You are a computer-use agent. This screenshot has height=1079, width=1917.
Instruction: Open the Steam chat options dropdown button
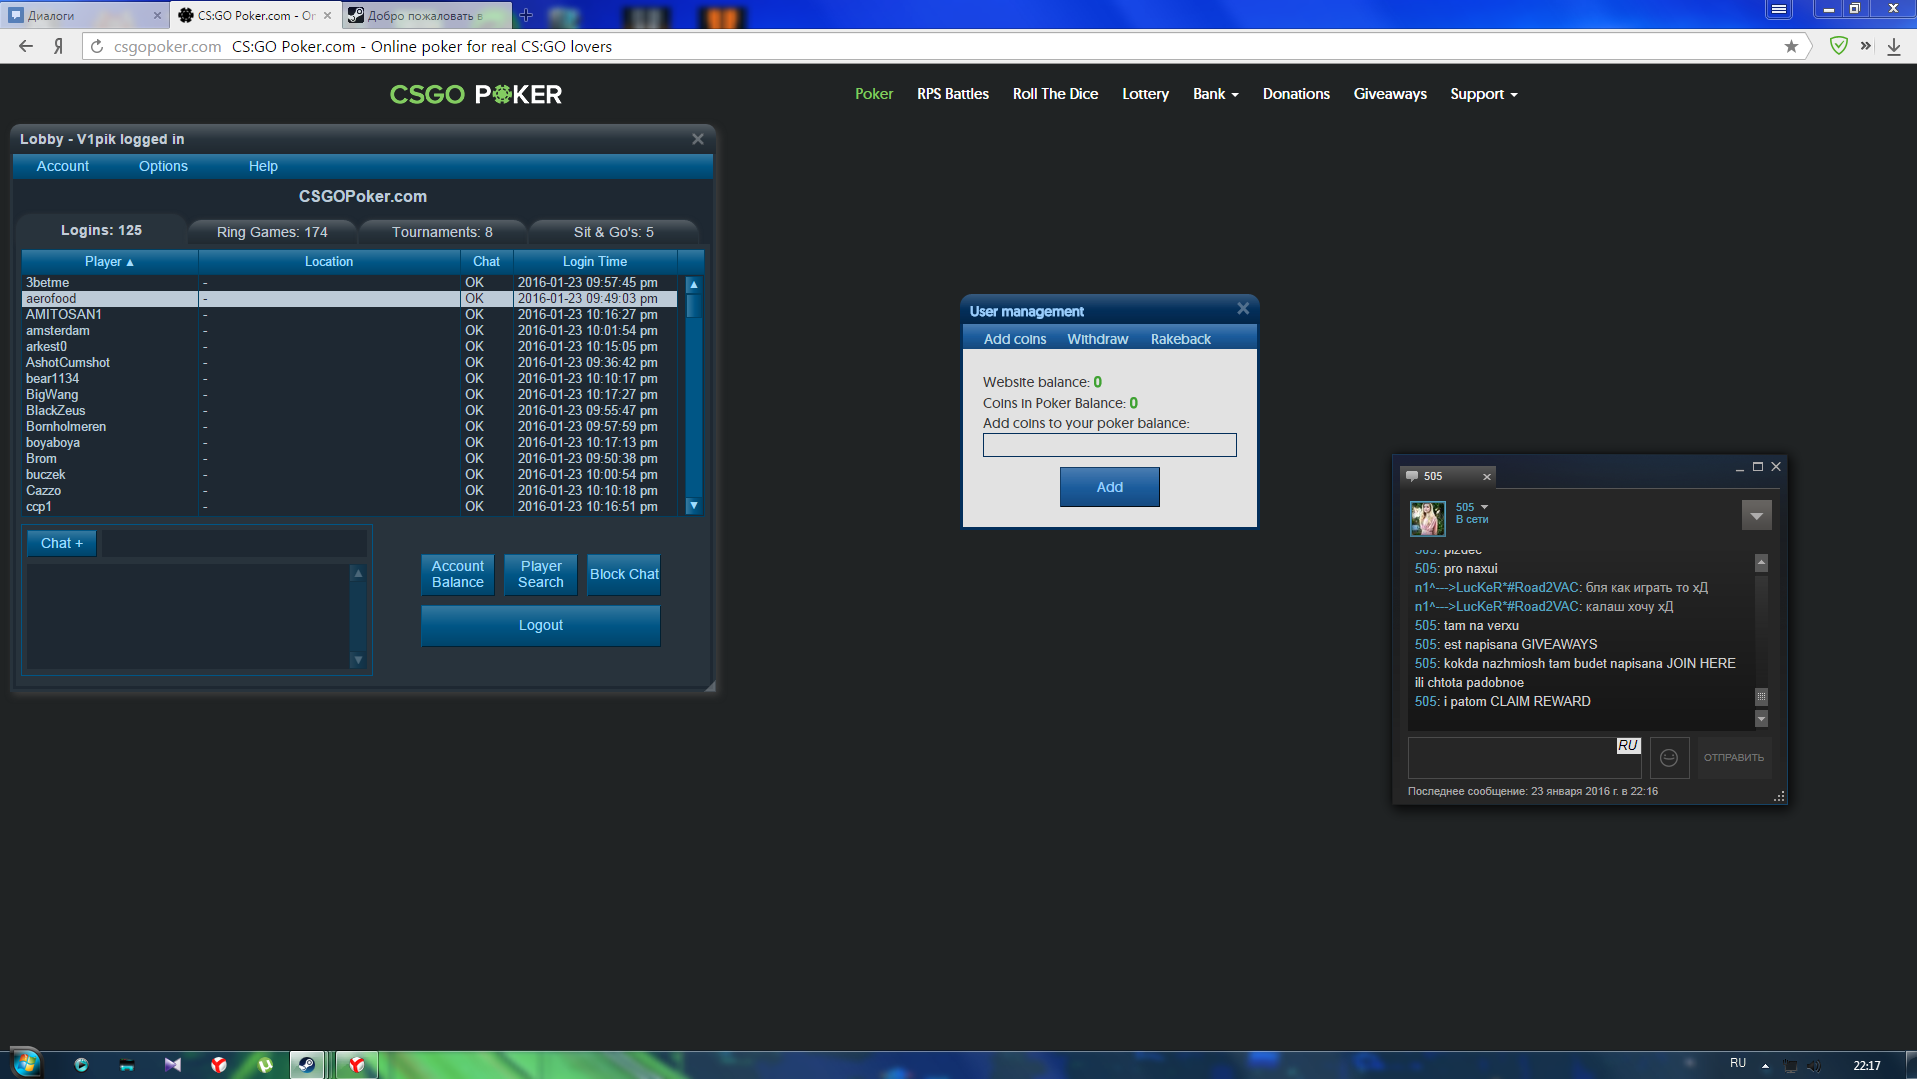[x=1756, y=516]
